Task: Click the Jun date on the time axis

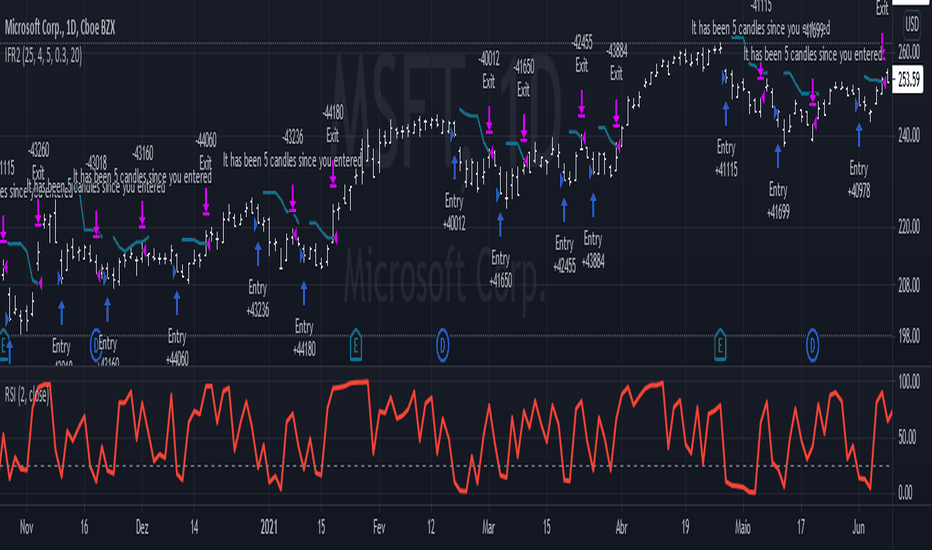Action: (858, 527)
